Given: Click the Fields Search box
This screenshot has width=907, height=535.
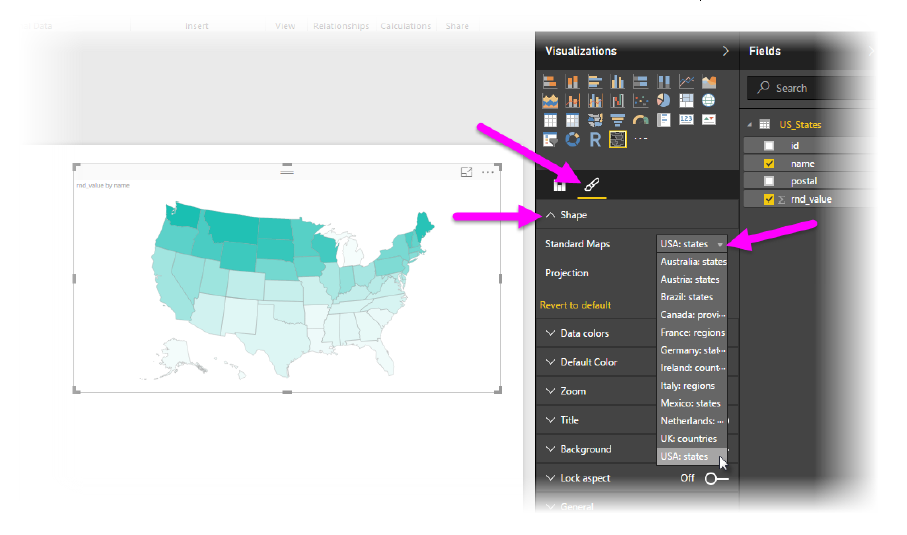Looking at the screenshot, I should [810, 88].
